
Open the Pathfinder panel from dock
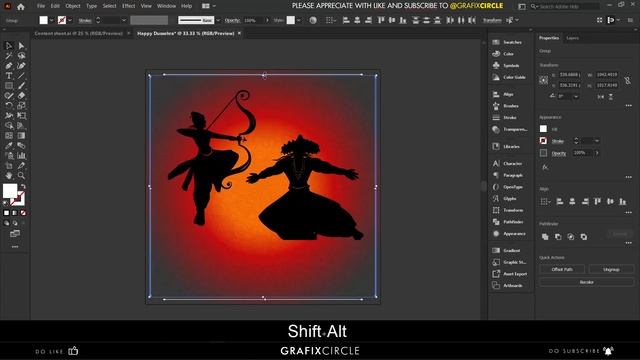[508, 222]
